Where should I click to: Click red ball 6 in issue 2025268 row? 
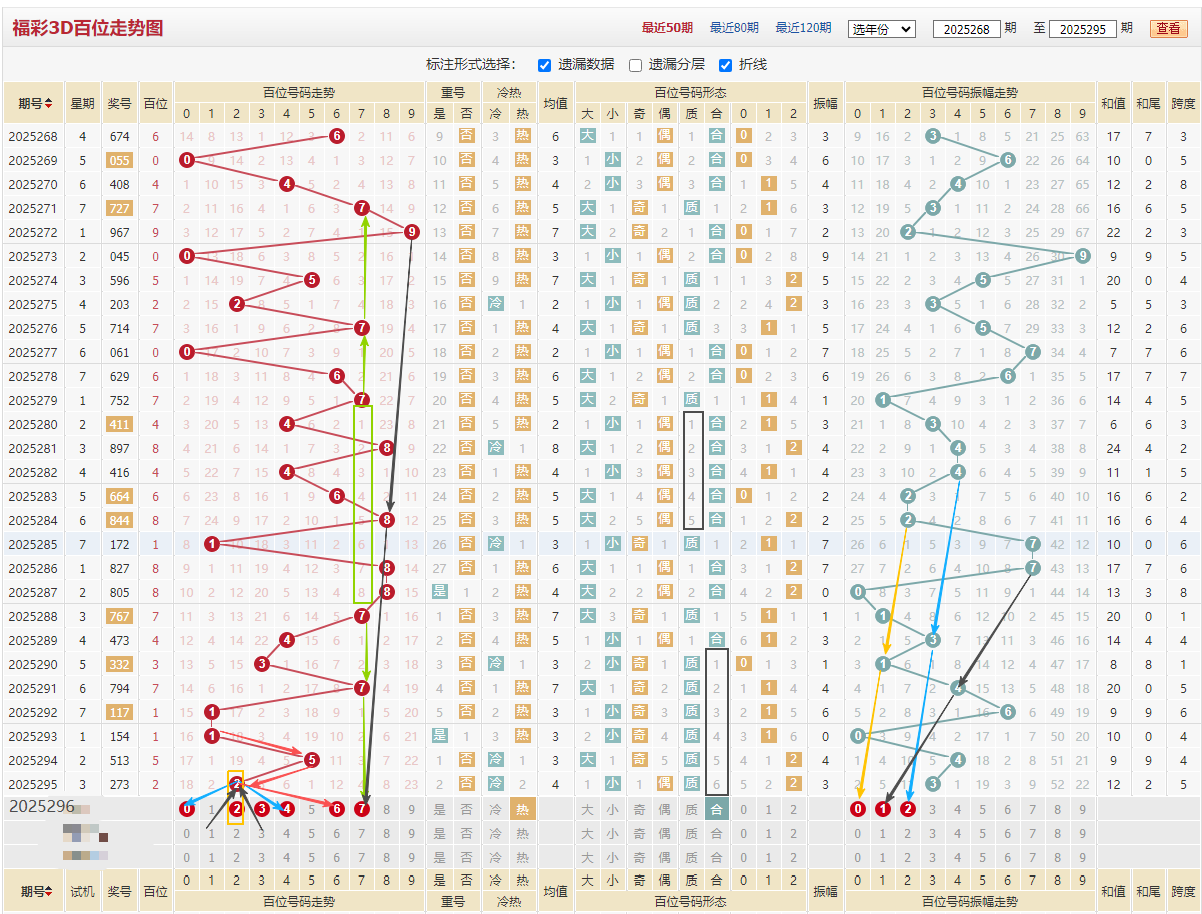pyautogui.click(x=337, y=136)
